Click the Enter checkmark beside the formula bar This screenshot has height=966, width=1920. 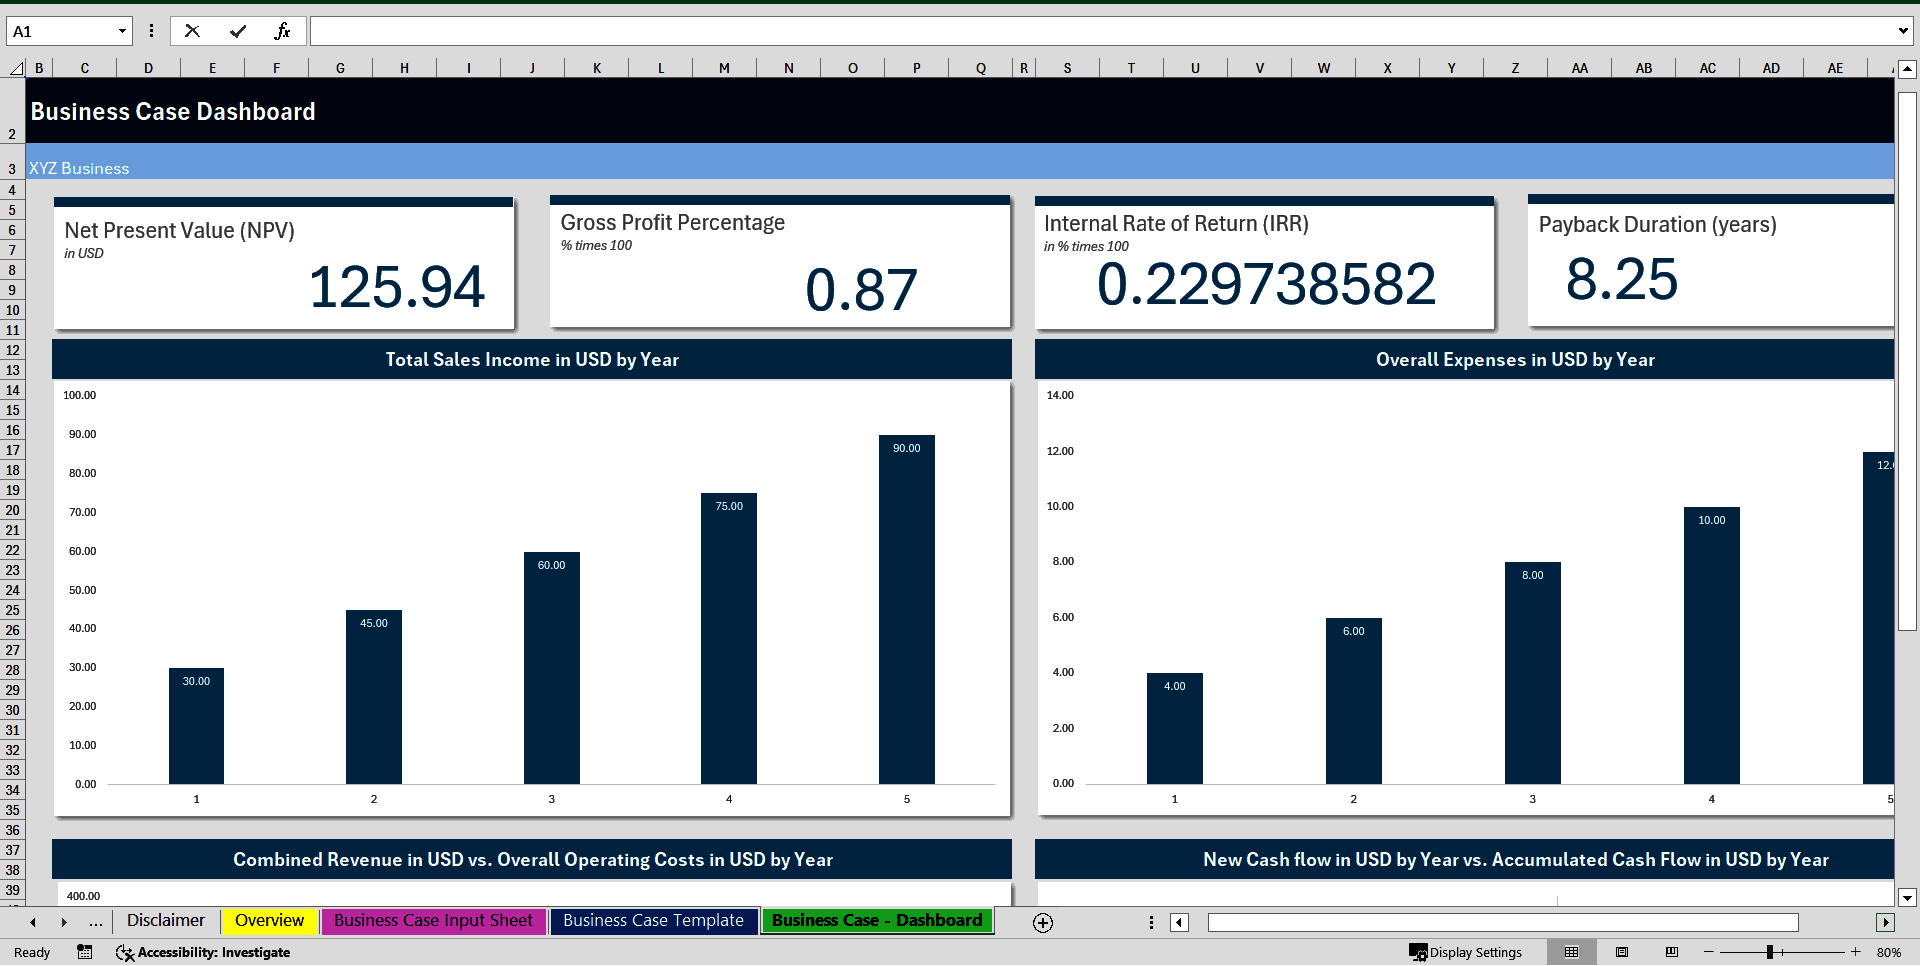[x=237, y=30]
